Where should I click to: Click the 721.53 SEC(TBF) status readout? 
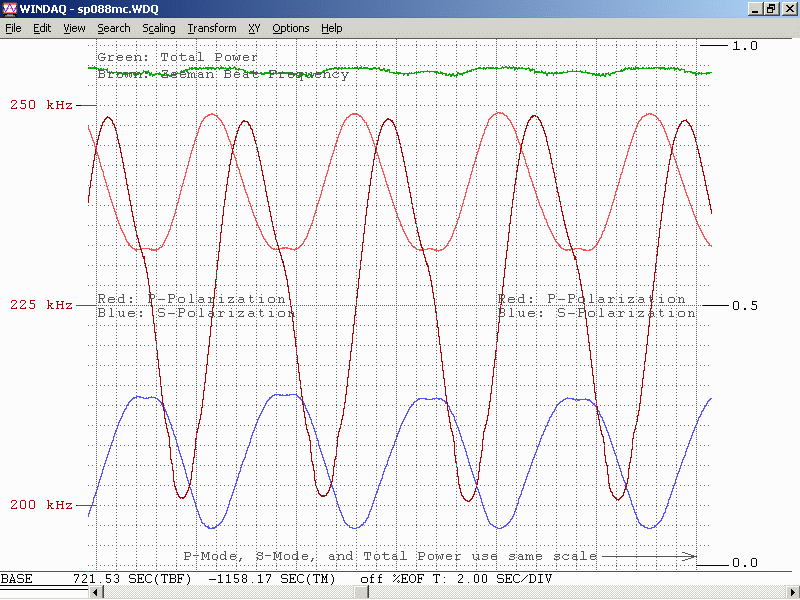pos(134,579)
